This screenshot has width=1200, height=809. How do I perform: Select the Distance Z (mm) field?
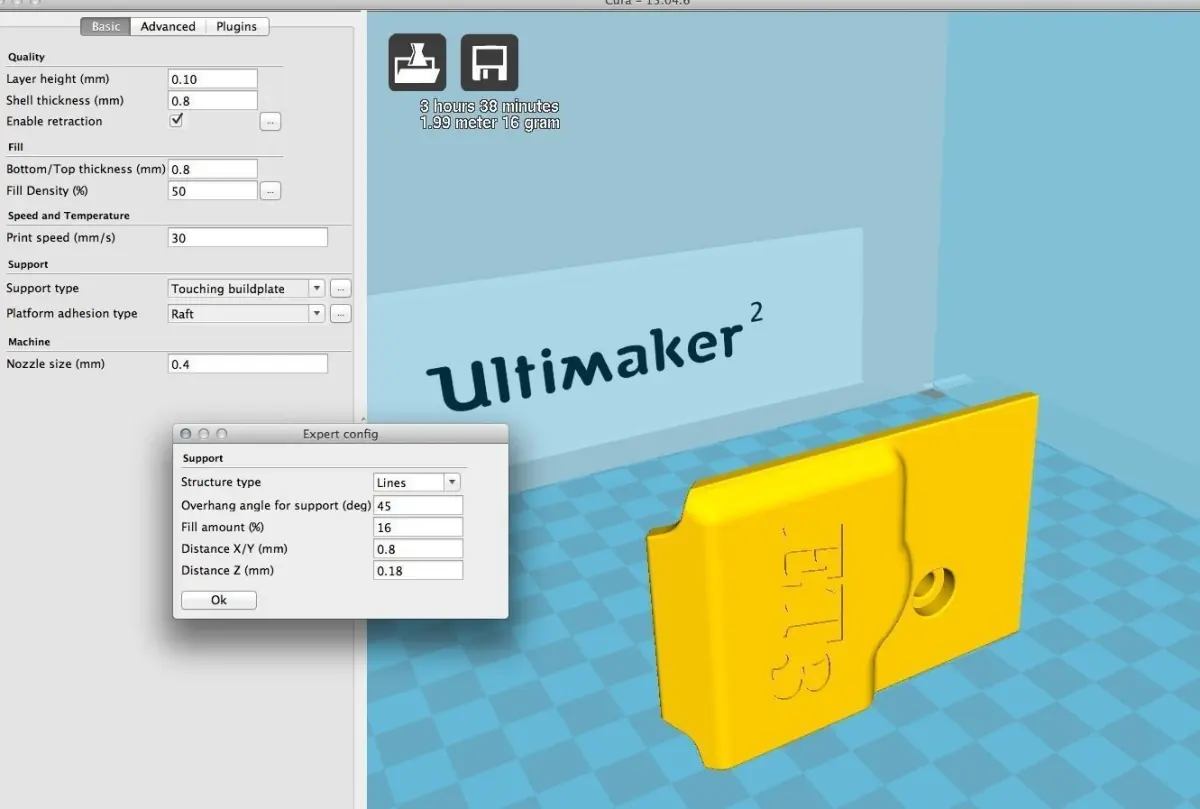click(418, 571)
